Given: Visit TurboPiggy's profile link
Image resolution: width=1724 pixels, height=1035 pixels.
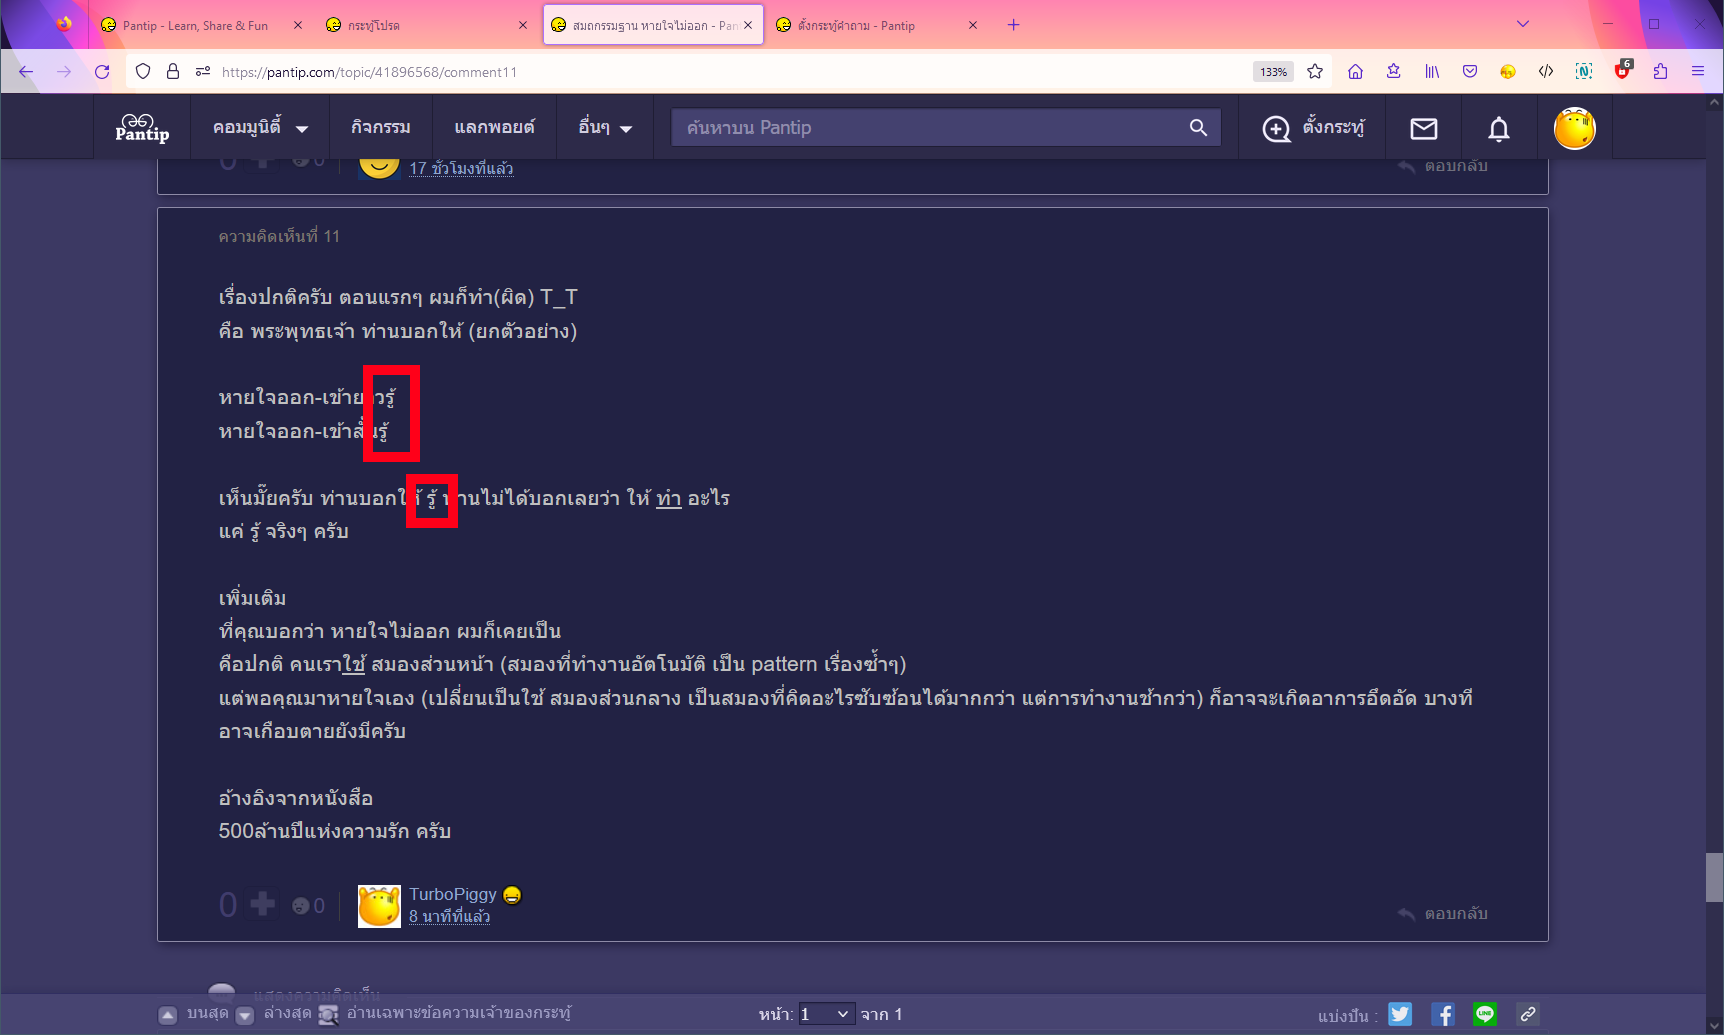Looking at the screenshot, I should click(x=452, y=894).
